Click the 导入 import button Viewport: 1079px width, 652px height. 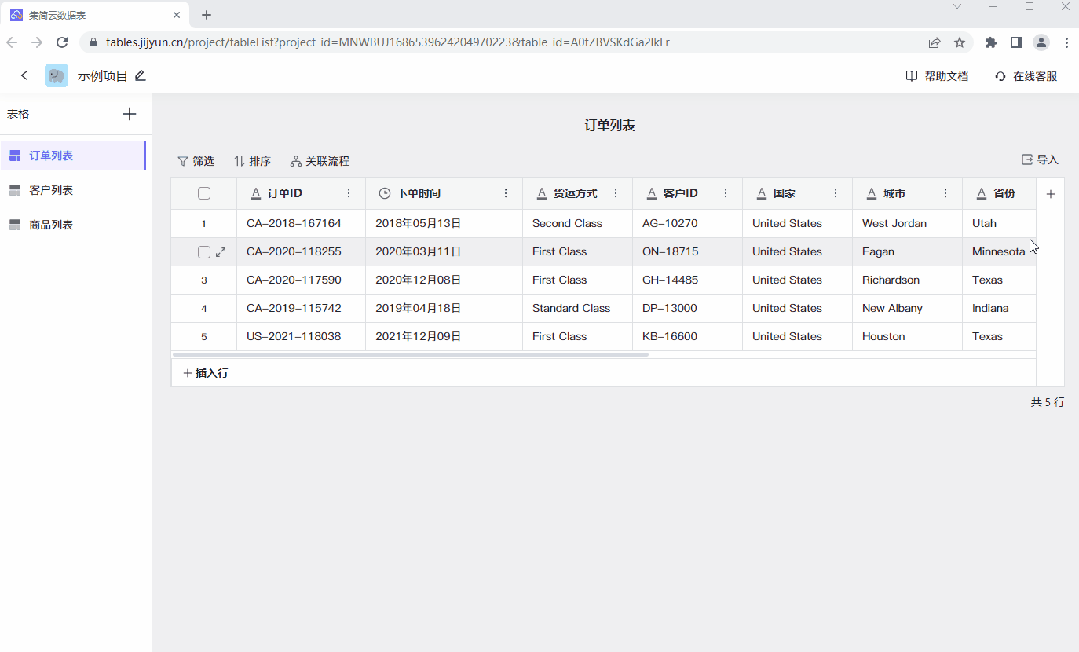[x=1040, y=160]
